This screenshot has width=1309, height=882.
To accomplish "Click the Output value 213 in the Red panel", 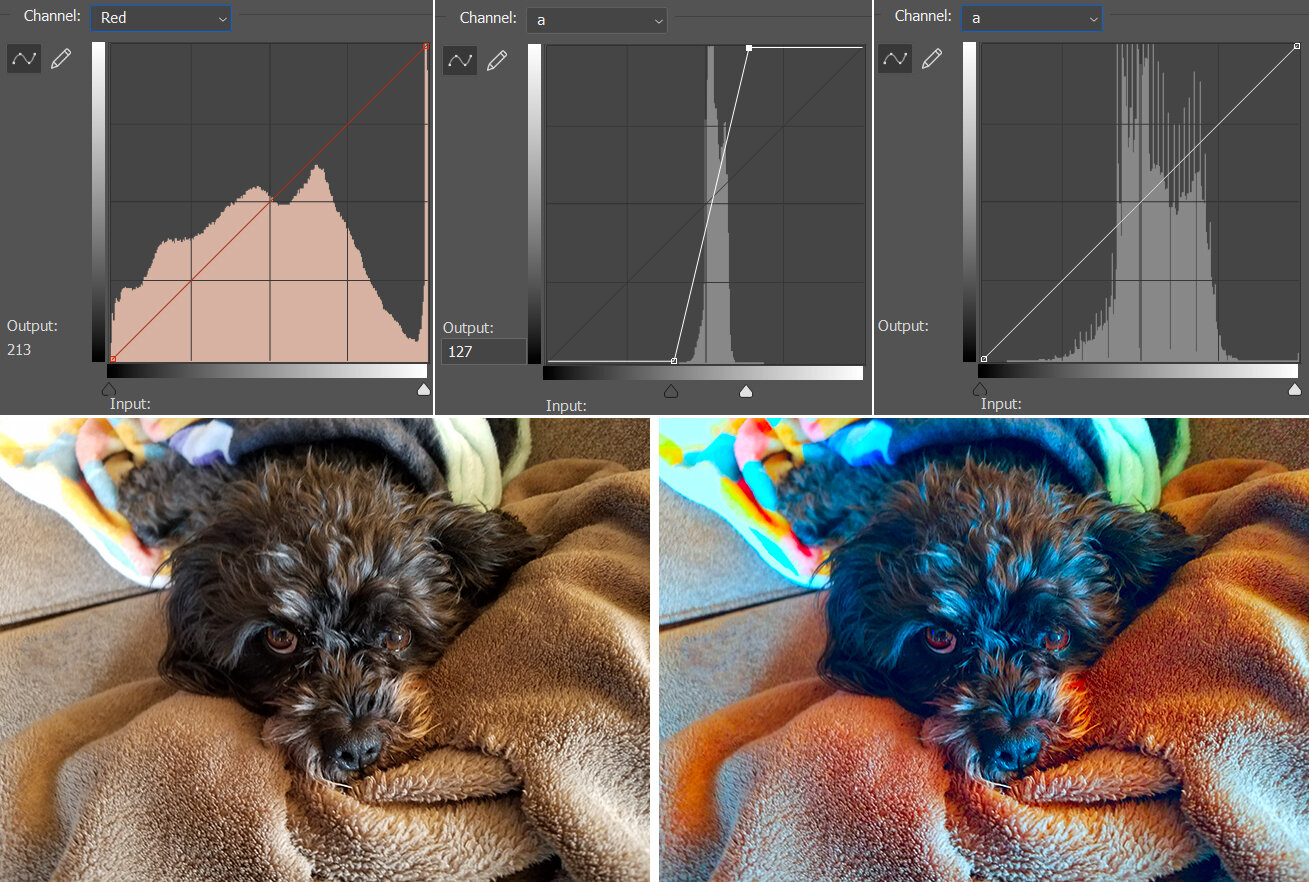I will pos(19,350).
